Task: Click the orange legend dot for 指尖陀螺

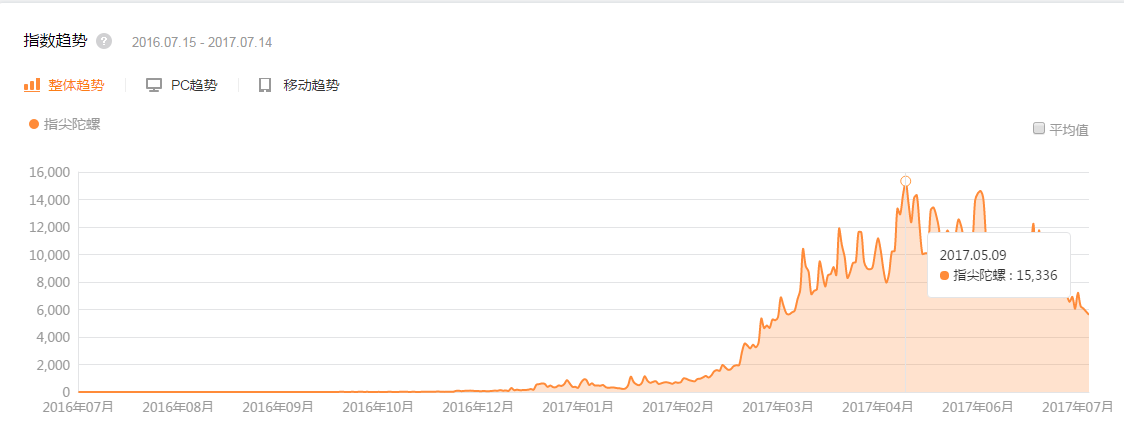Action: tap(34, 124)
